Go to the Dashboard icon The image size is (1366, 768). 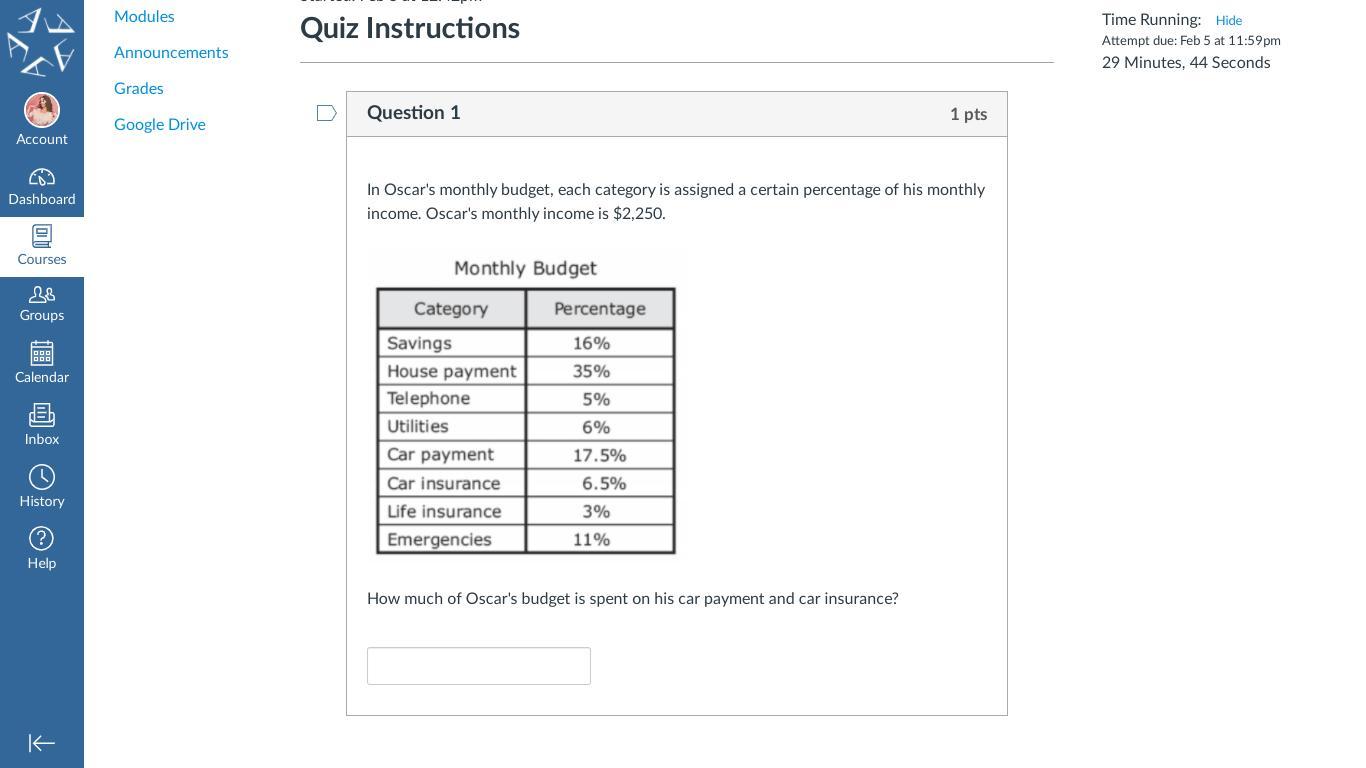(x=42, y=178)
